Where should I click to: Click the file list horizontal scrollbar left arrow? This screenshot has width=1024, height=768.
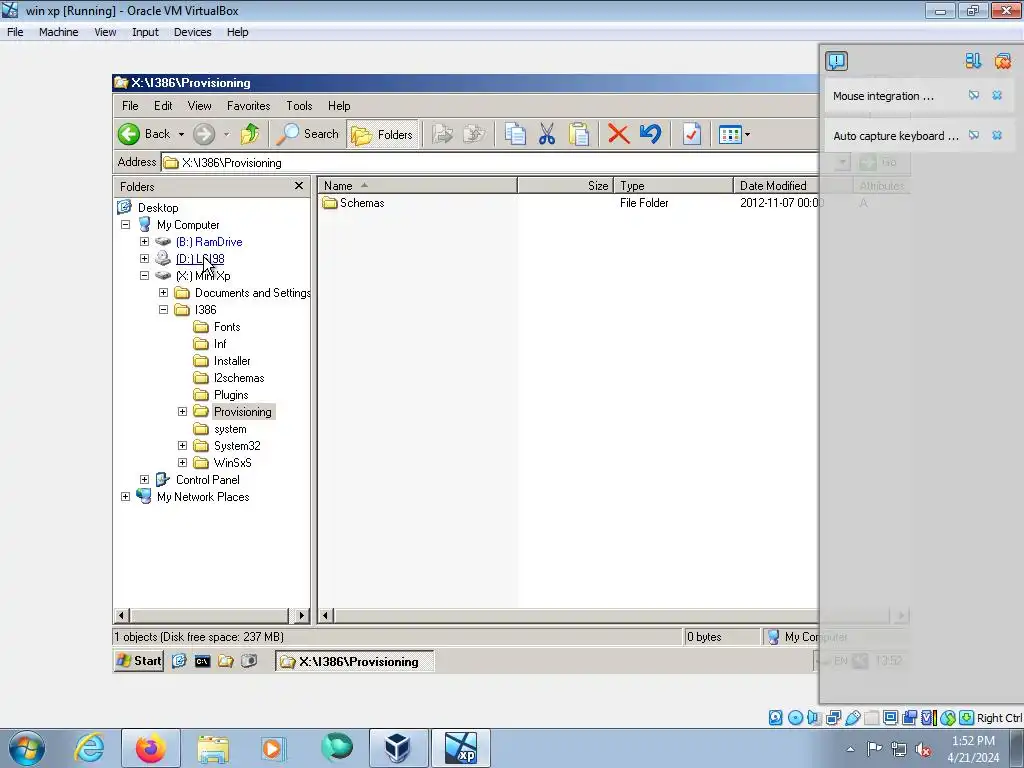[x=325, y=615]
